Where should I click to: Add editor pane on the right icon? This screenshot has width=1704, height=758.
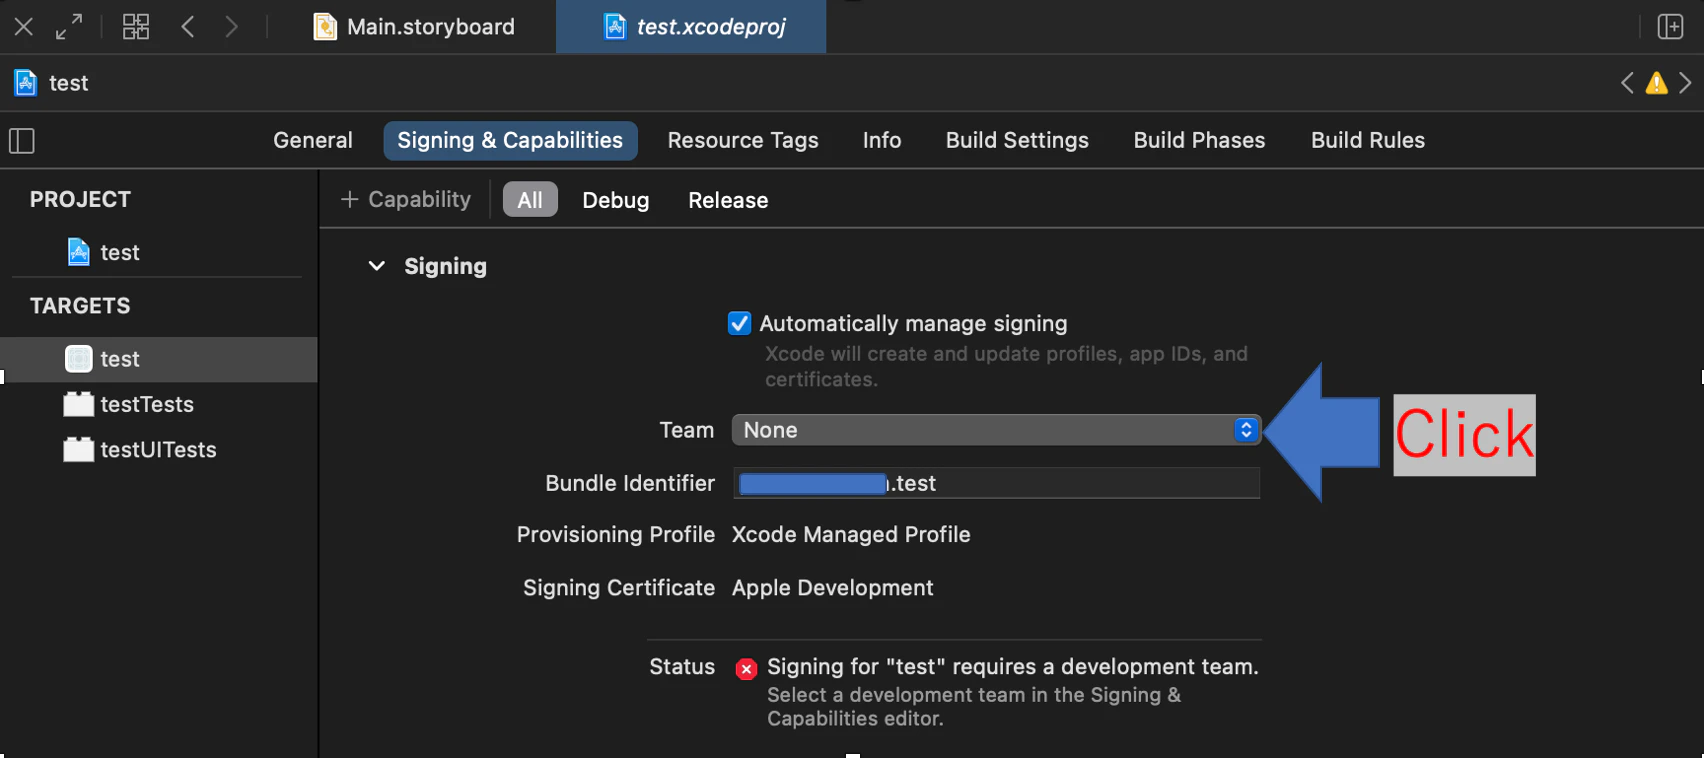[x=1670, y=27]
